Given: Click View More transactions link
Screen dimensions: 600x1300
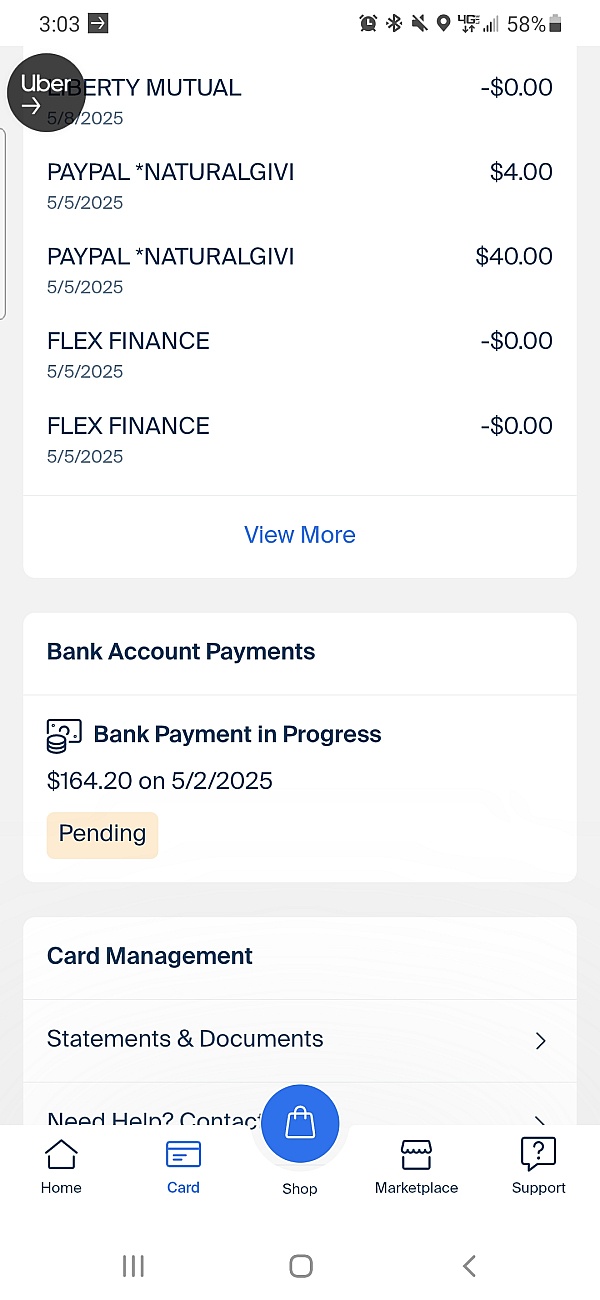Looking at the screenshot, I should 300,535.
